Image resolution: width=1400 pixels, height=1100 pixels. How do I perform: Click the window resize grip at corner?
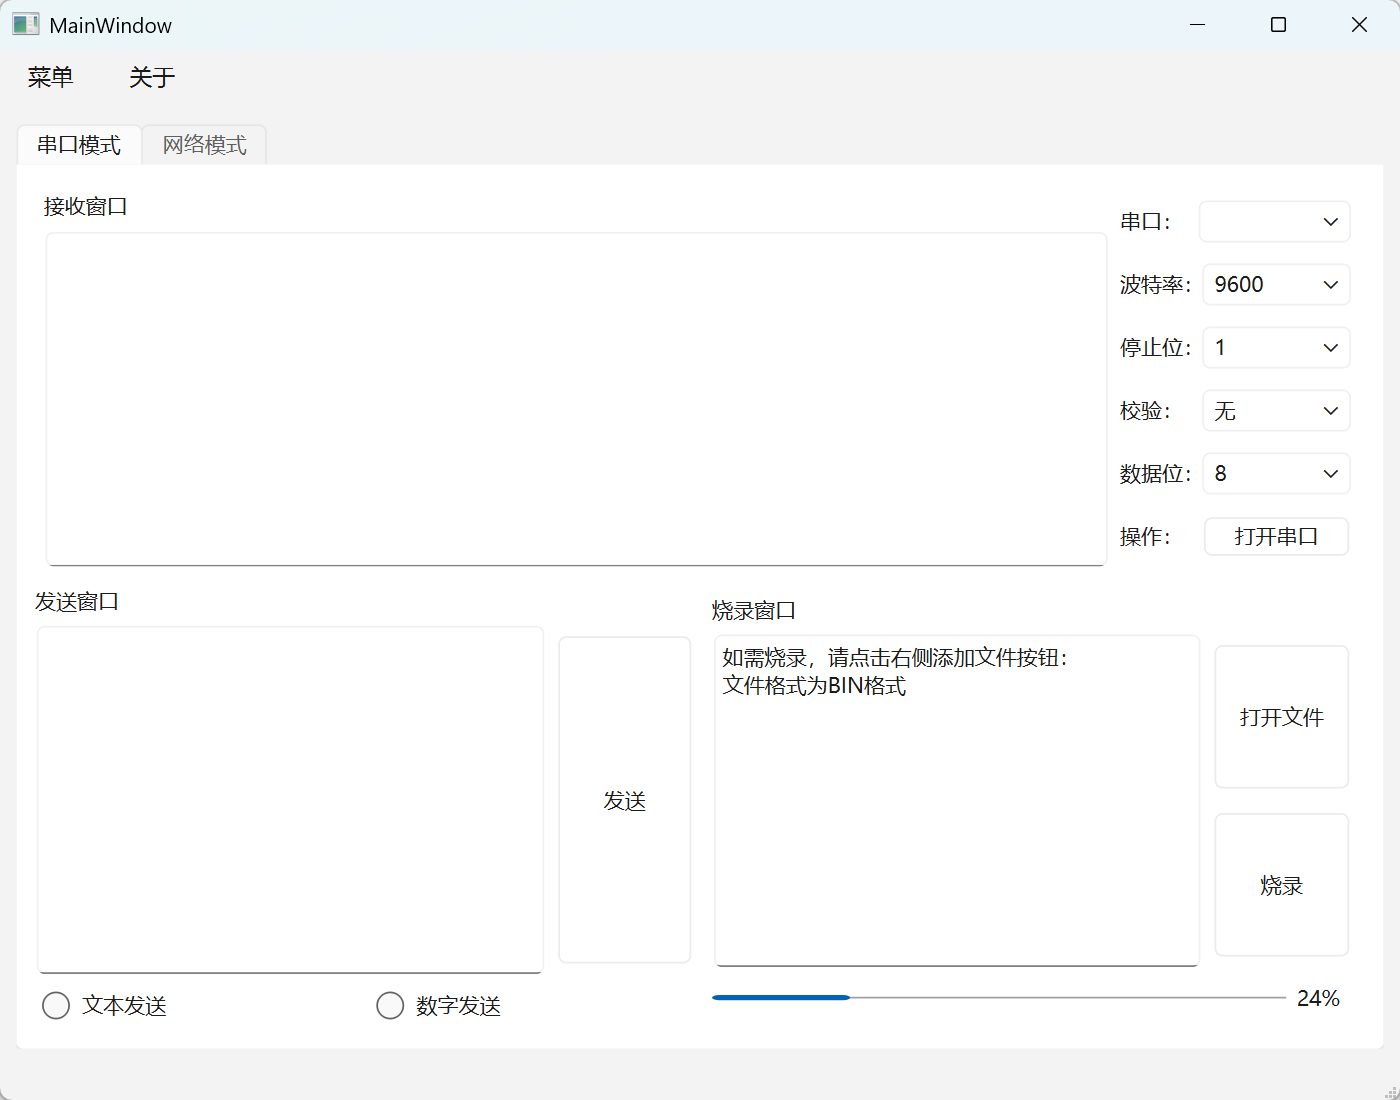1390,1091
